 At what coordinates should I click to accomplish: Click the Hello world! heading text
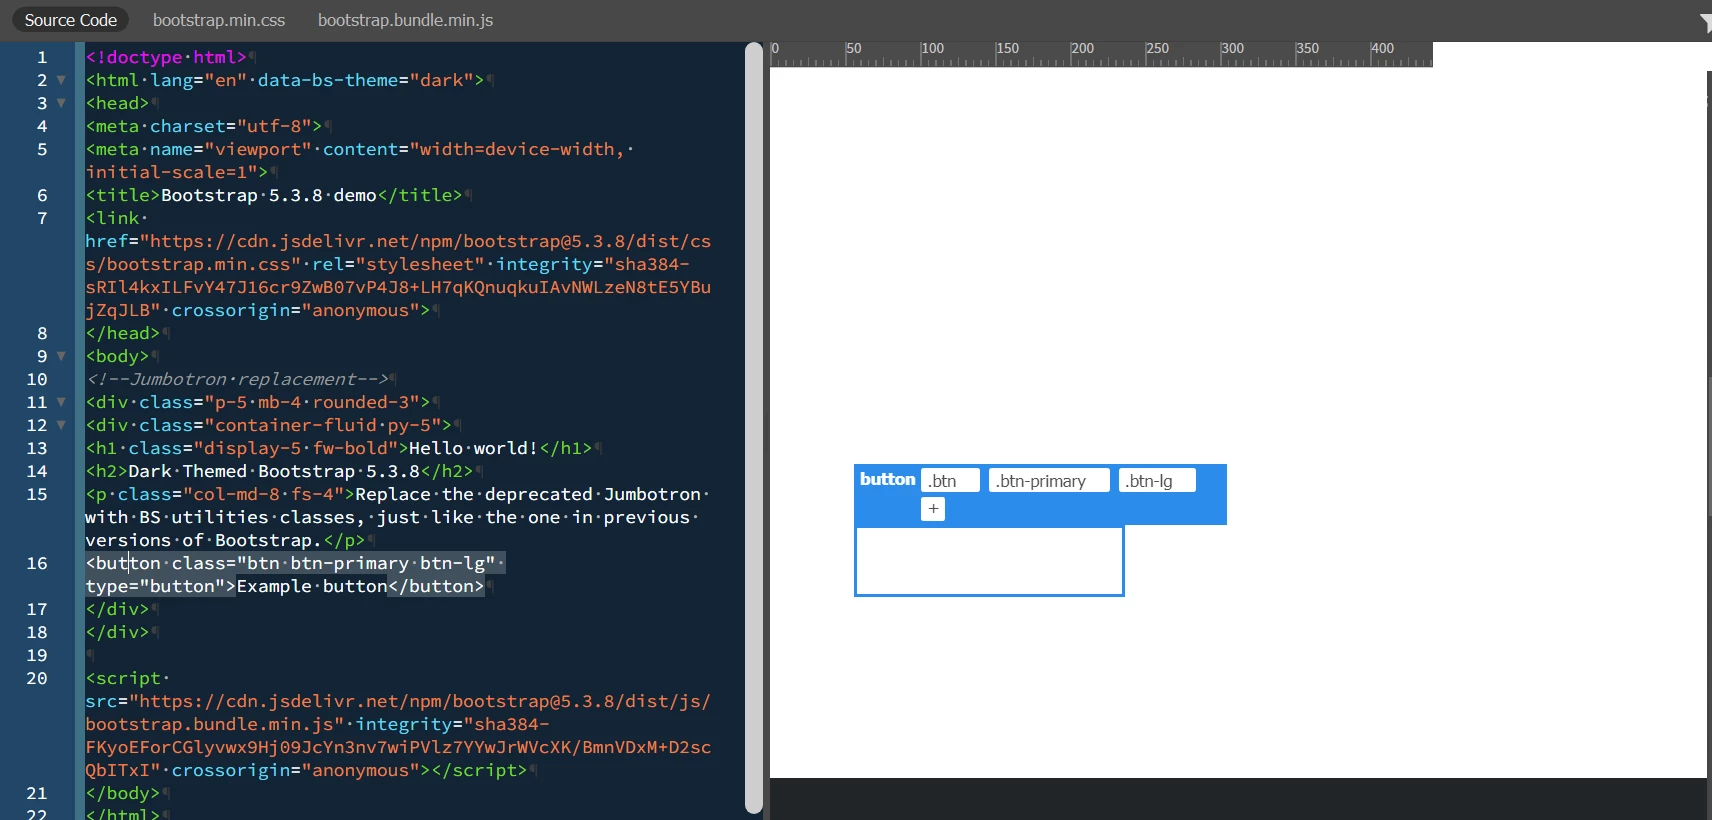[474, 448]
